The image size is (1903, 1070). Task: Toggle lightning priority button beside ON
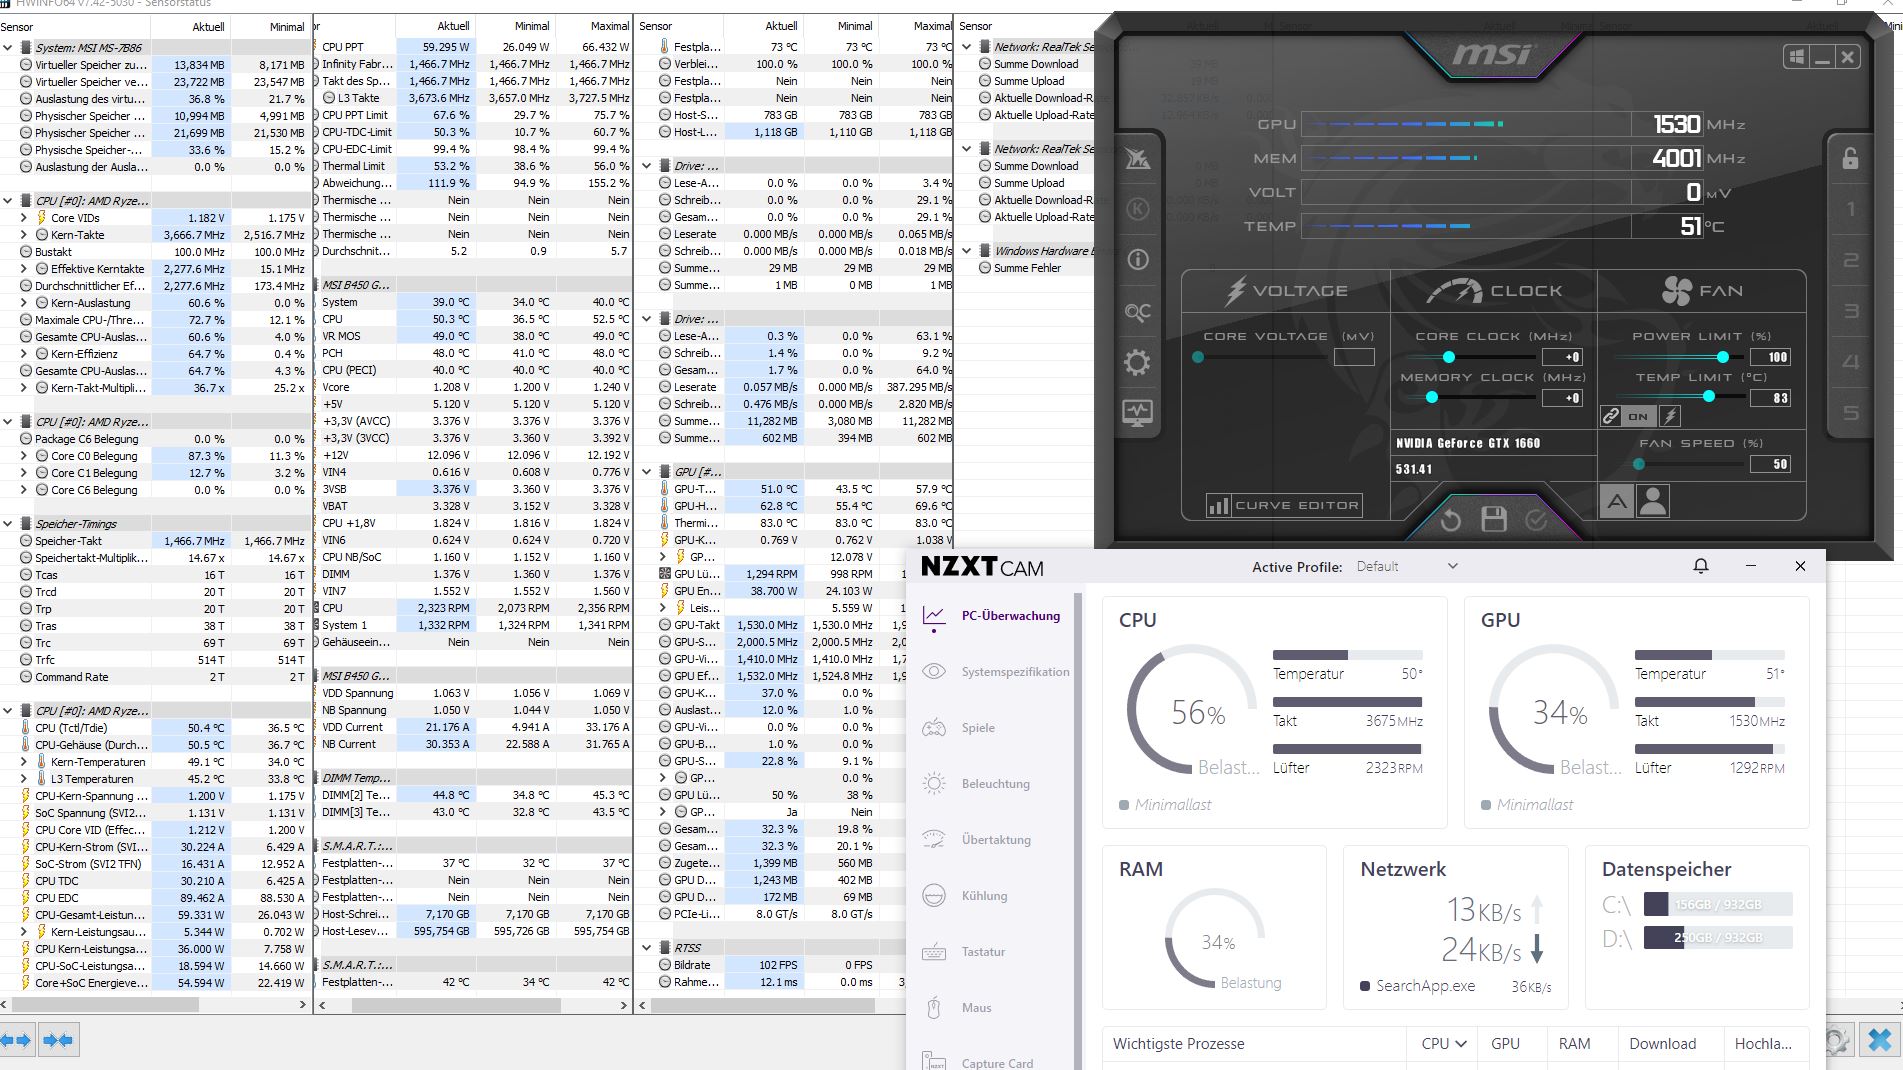1670,416
